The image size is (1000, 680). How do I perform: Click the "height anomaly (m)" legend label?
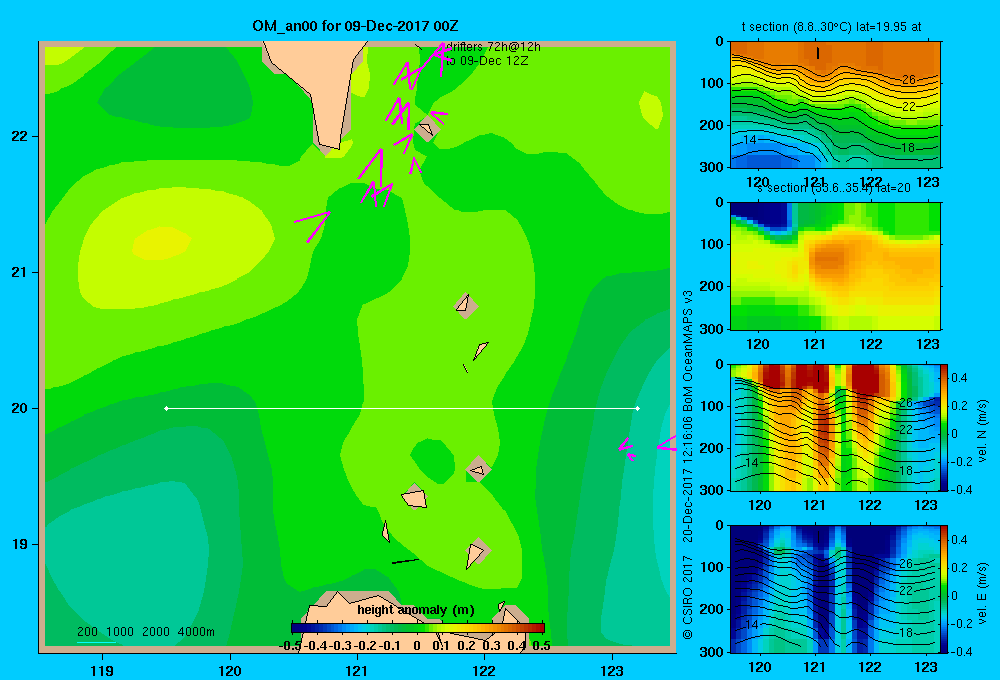click(x=416, y=610)
